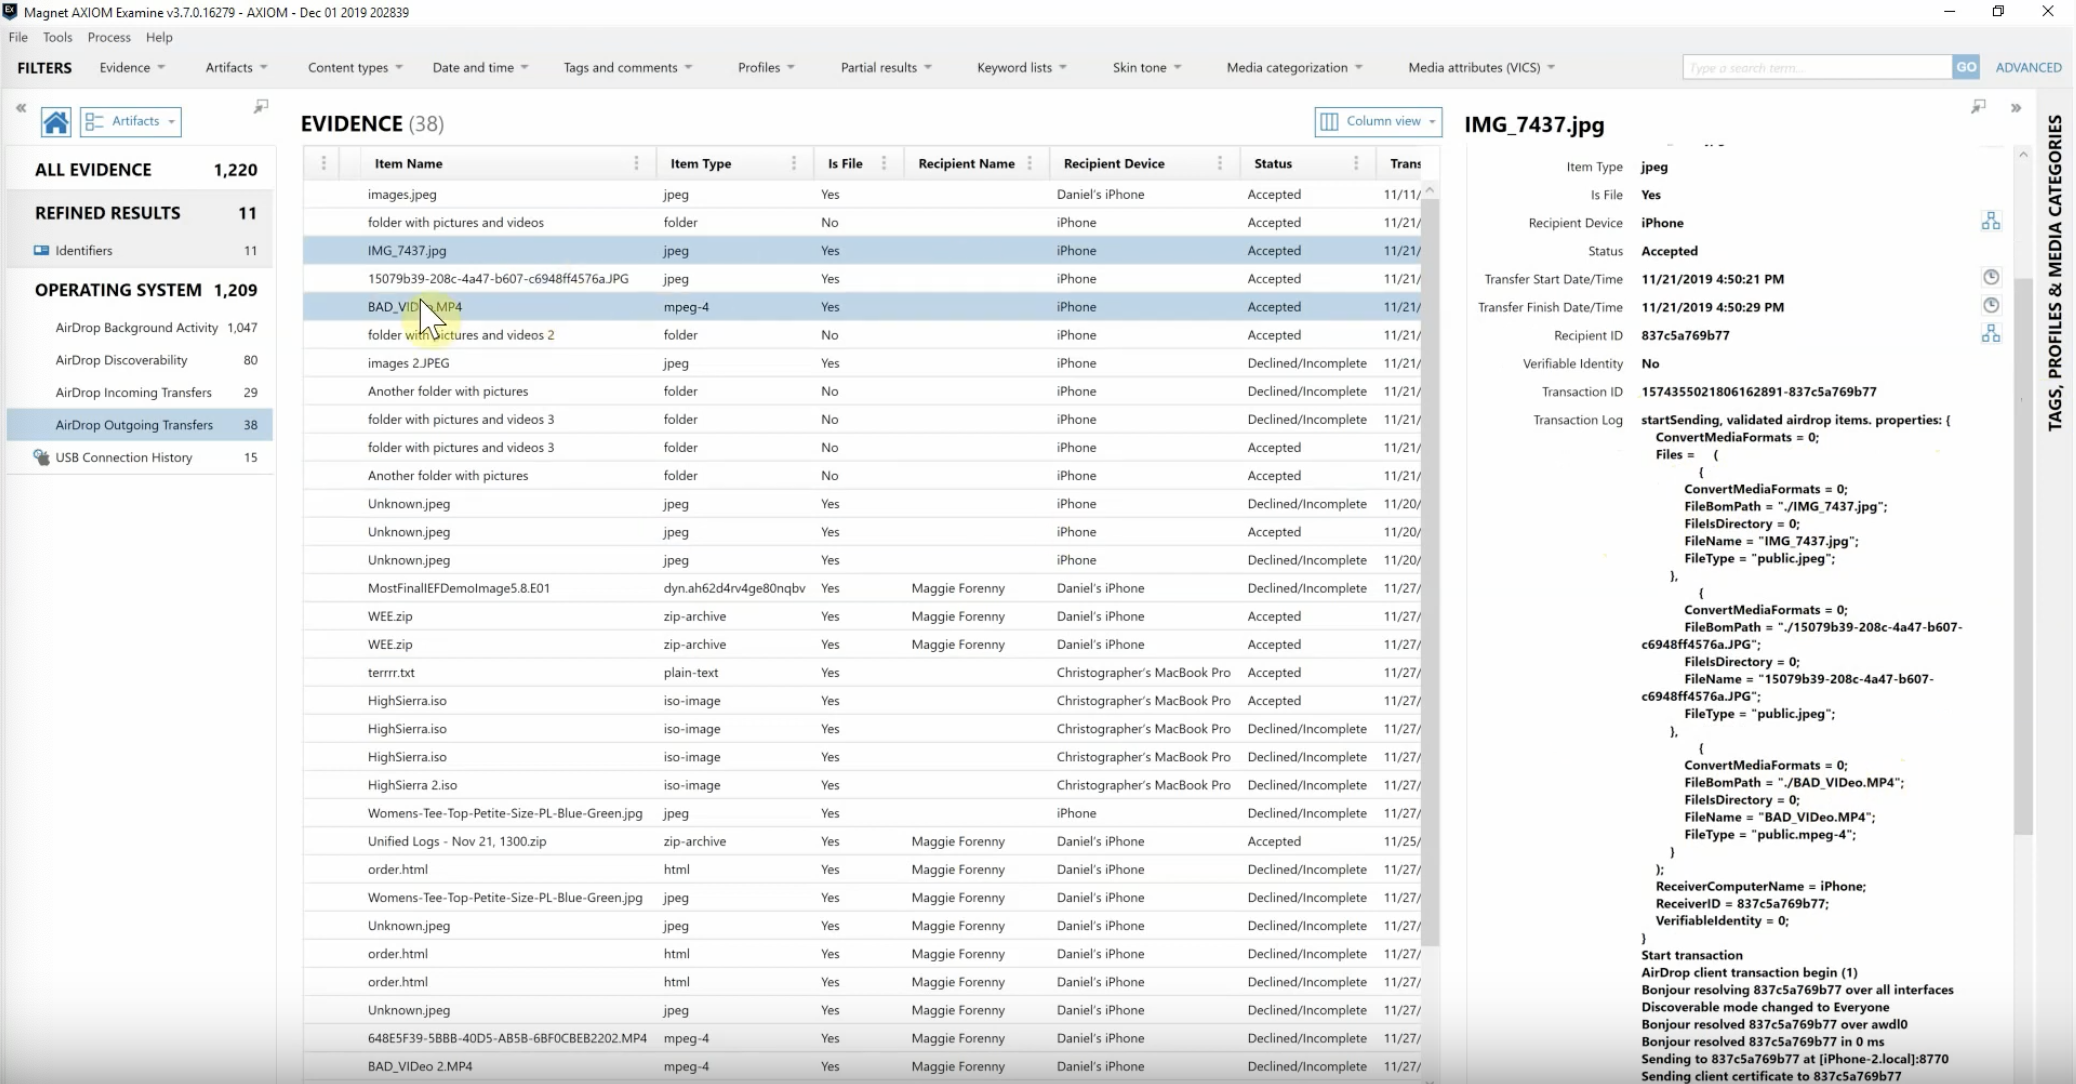This screenshot has width=2076, height=1084.
Task: Sort by Item Name column header
Action: pyautogui.click(x=408, y=163)
